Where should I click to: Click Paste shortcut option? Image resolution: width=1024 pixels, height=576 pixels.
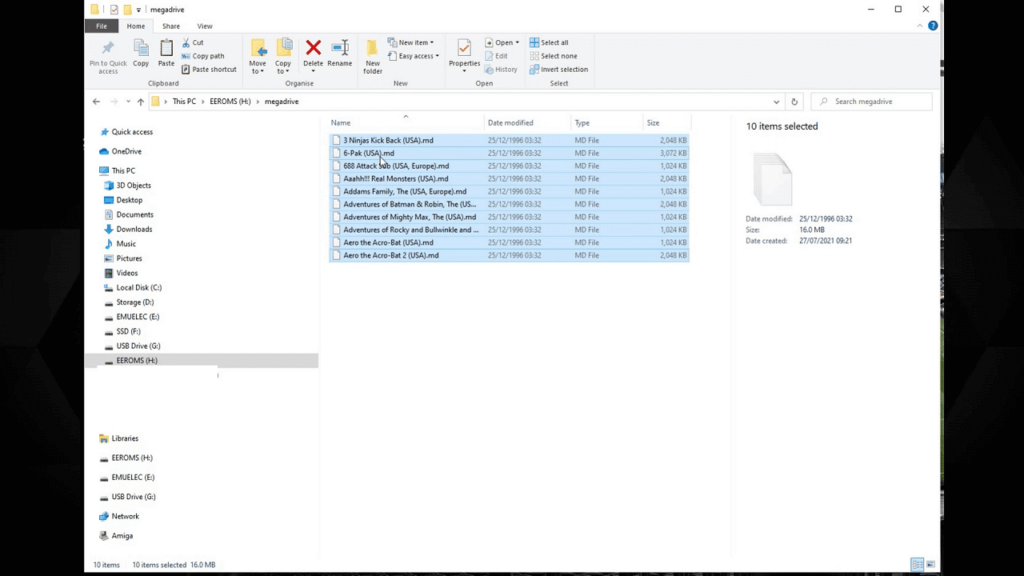[x=209, y=69]
